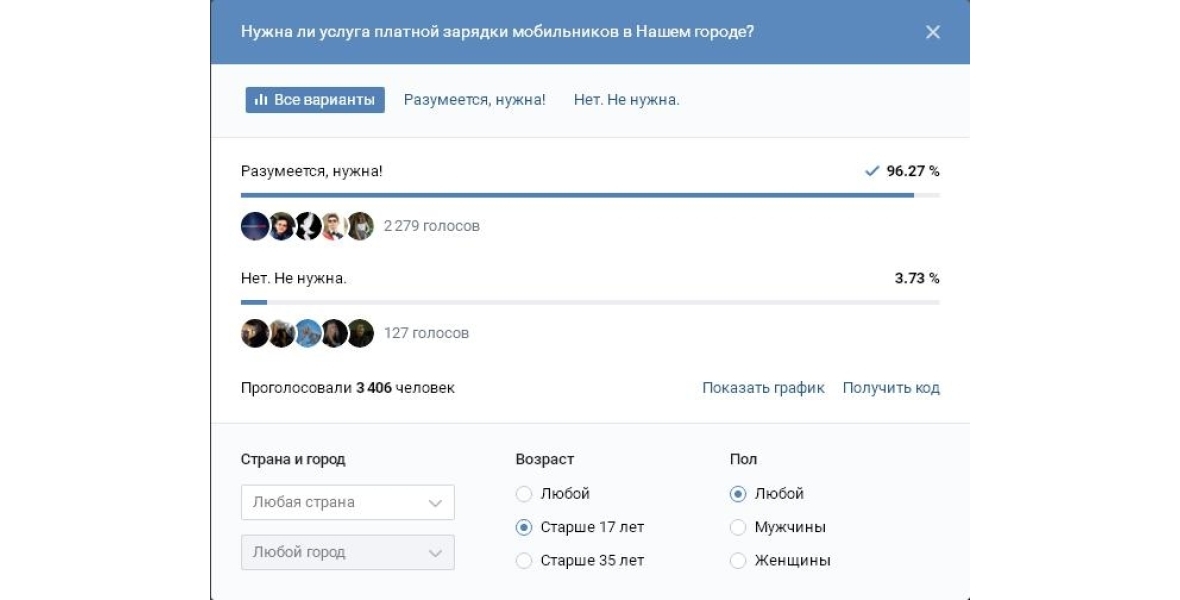1180x600 pixels.
Task: Click the 'Нет. Не нужна.' progress bar
Action: (x=590, y=302)
